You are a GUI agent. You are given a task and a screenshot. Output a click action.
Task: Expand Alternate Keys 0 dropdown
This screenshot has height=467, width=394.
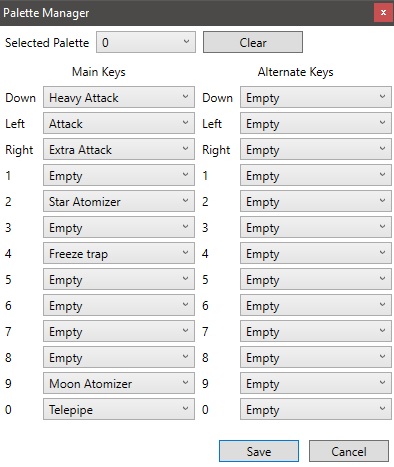316,409
